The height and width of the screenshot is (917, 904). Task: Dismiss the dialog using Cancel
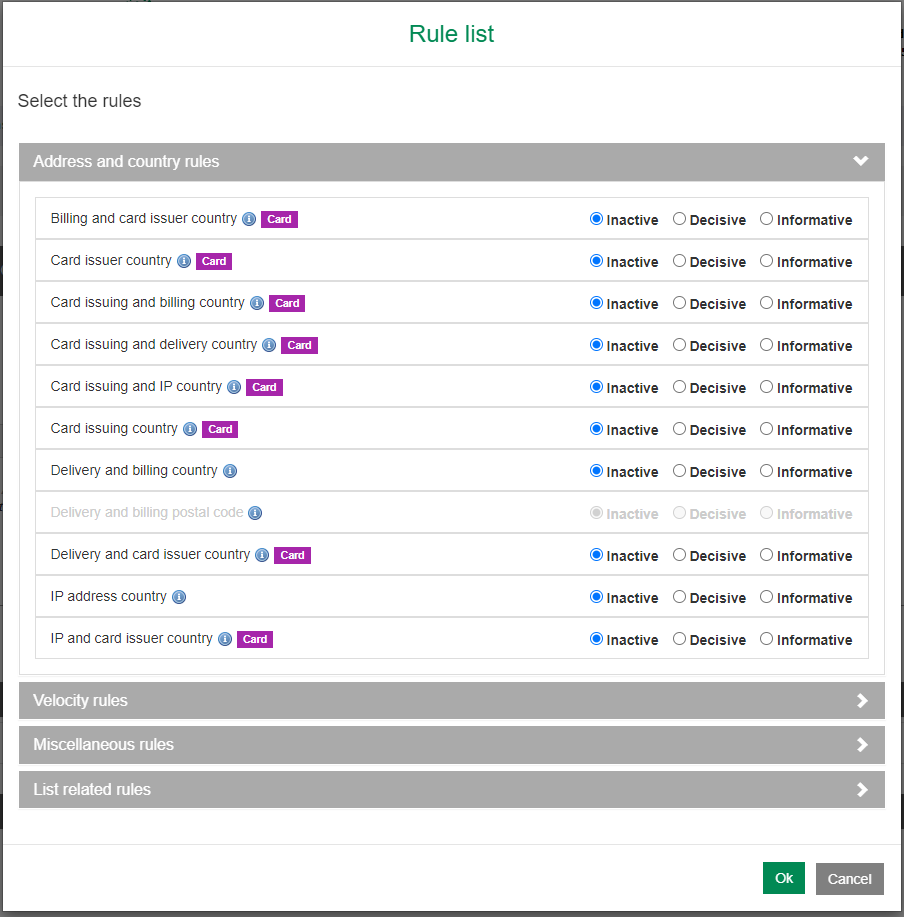pyautogui.click(x=849, y=877)
